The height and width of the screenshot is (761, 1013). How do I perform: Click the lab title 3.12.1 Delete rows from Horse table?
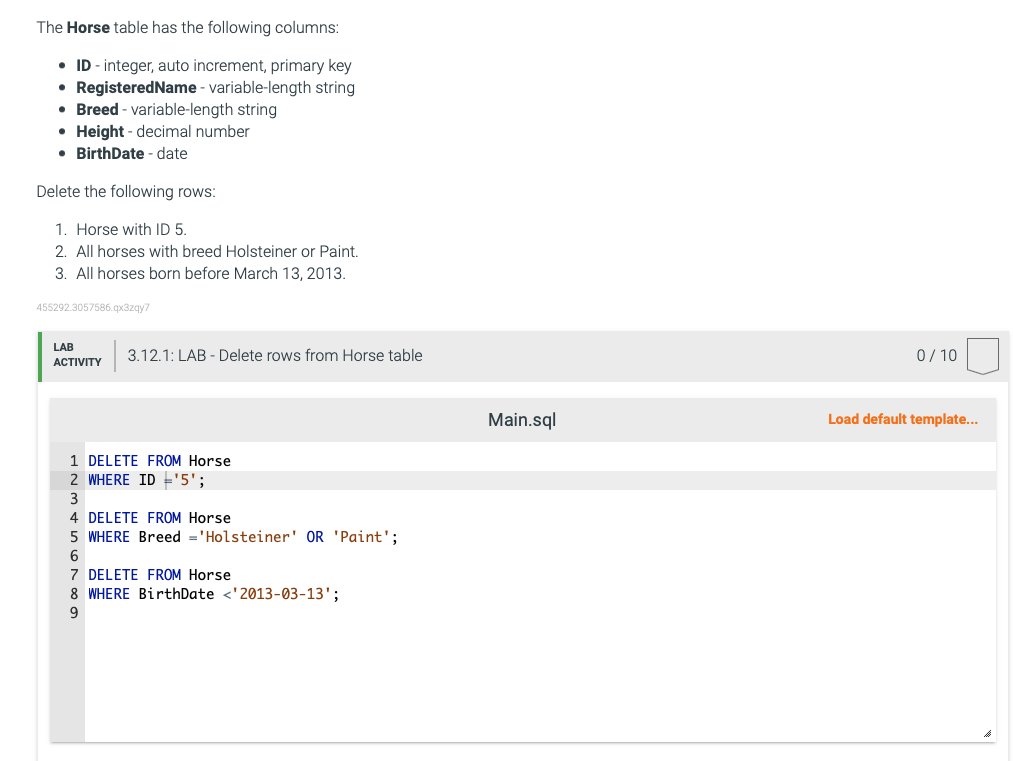pos(275,356)
